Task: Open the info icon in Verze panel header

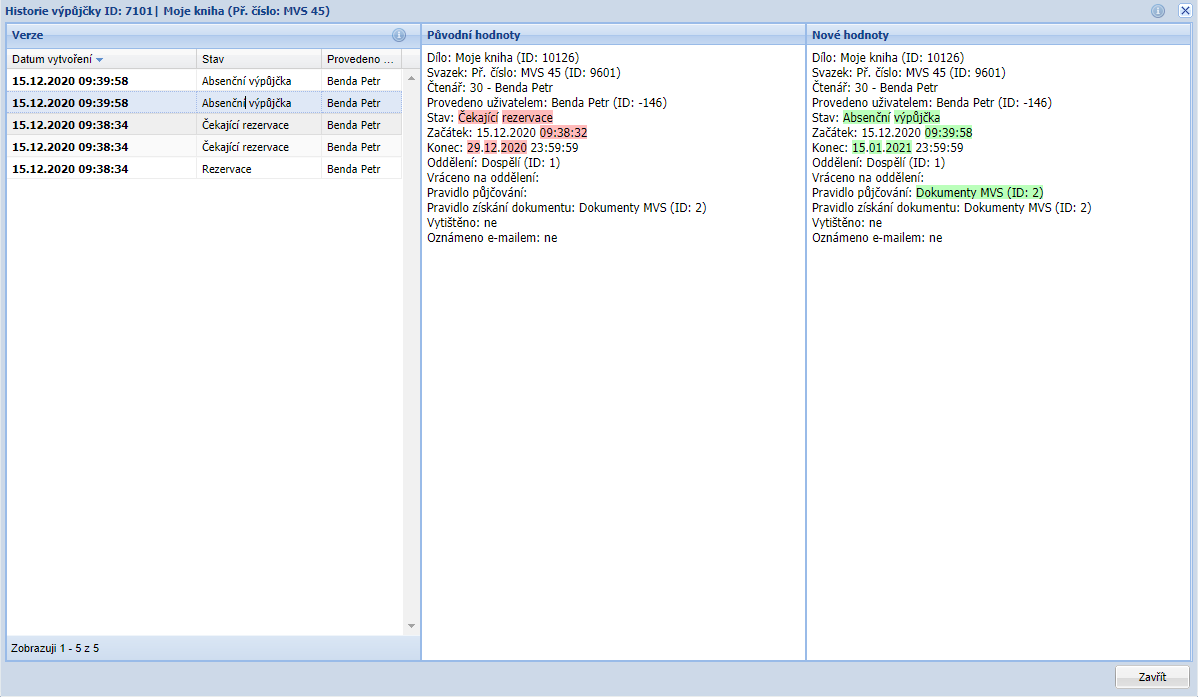Action: [399, 35]
